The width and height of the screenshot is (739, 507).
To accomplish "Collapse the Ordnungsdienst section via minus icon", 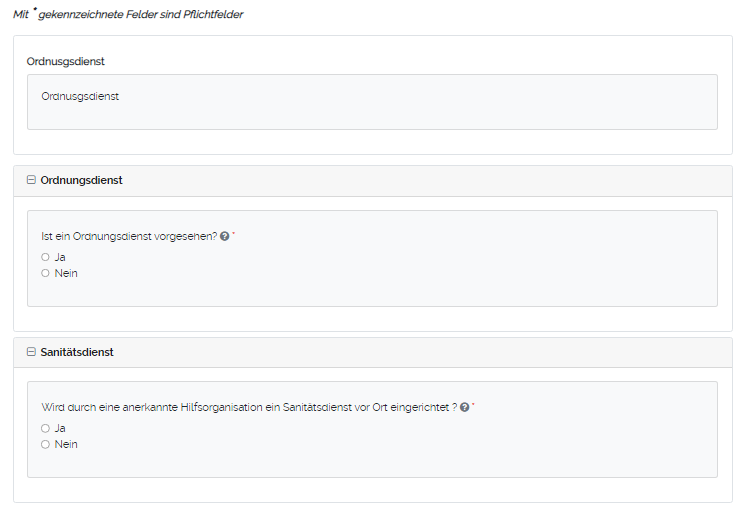I will pyautogui.click(x=31, y=181).
